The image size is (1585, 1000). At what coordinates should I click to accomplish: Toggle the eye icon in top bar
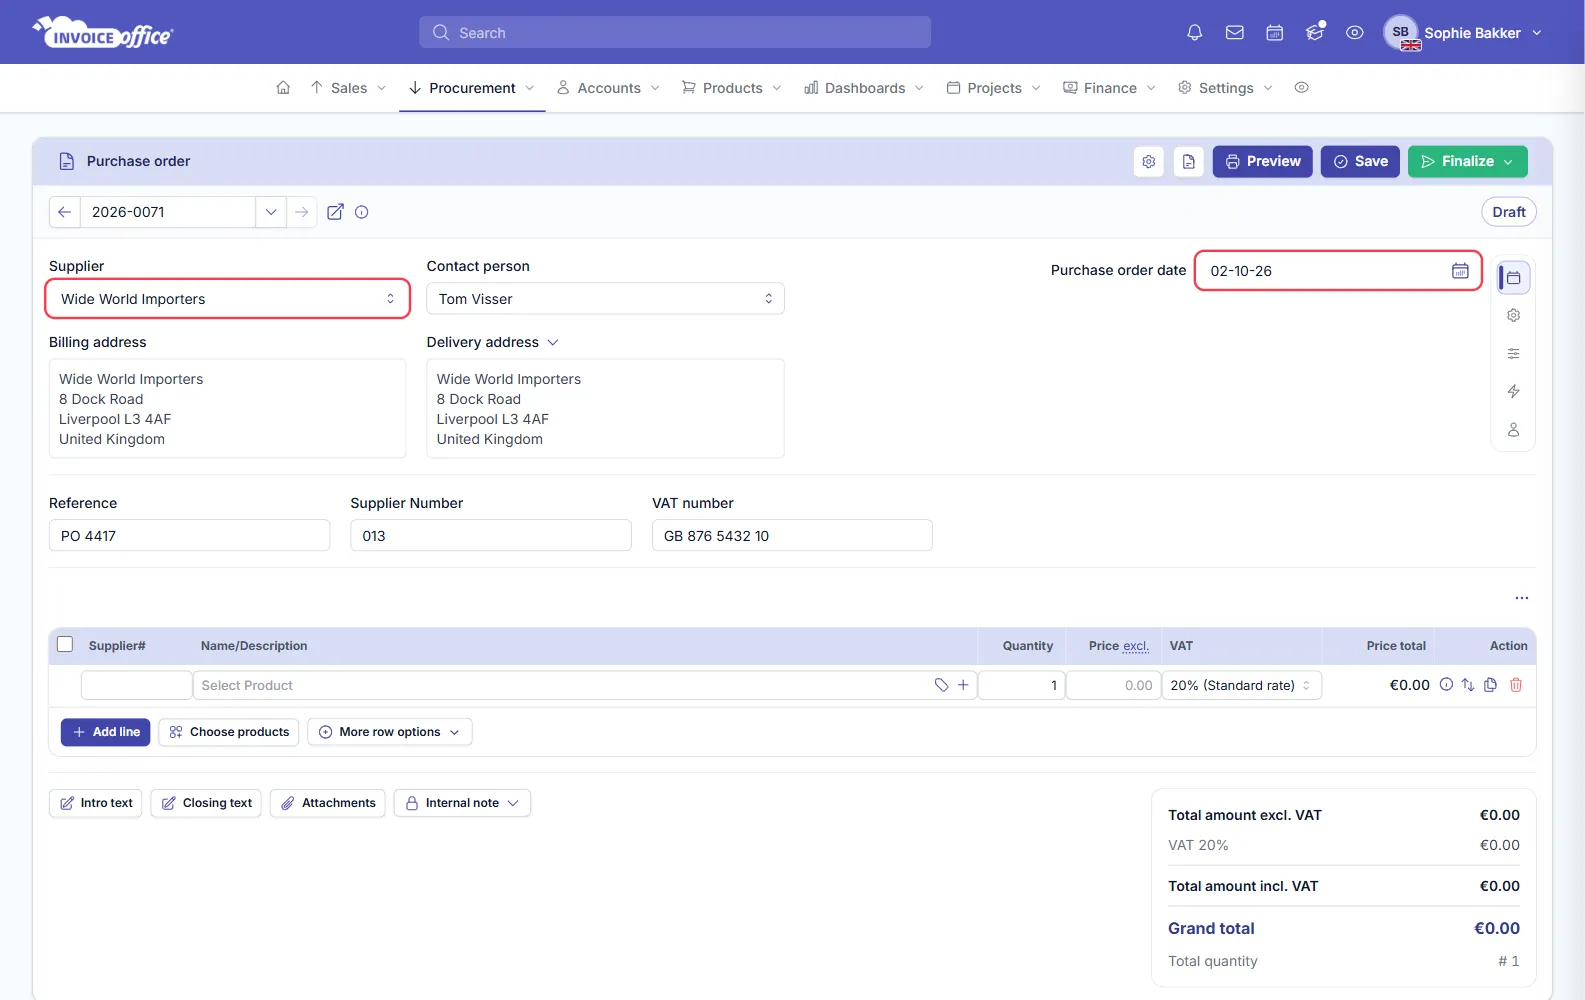(x=1355, y=33)
